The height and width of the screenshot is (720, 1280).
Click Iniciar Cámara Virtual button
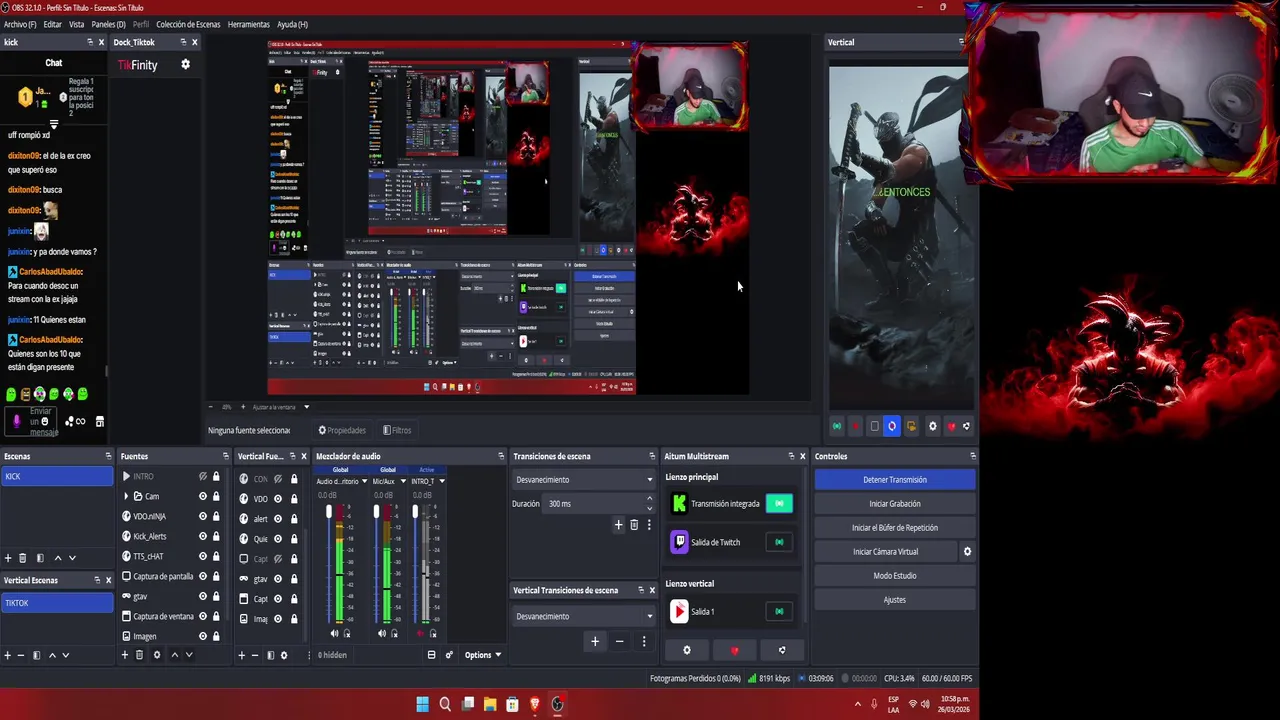tap(886, 552)
